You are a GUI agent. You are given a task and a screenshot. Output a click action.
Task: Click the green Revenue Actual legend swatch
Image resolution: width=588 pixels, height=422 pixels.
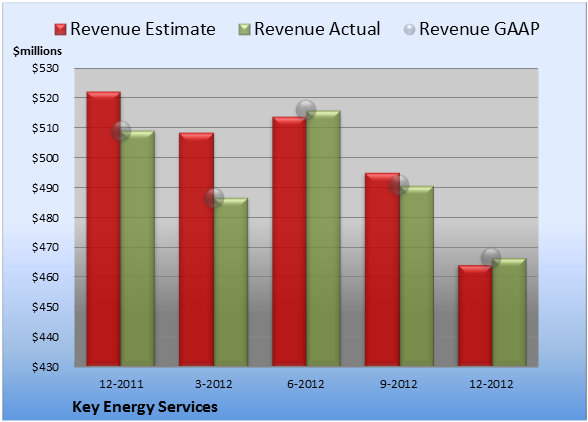(244, 30)
